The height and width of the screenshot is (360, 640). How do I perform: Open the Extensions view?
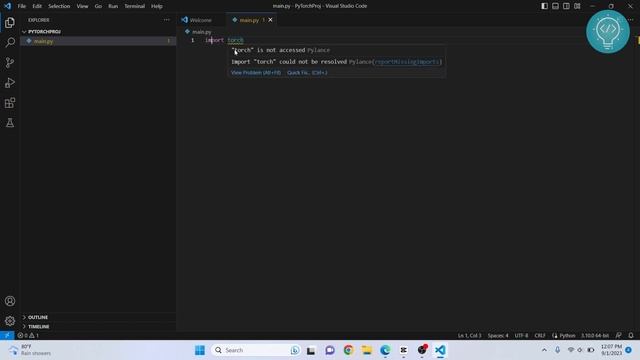point(10,103)
